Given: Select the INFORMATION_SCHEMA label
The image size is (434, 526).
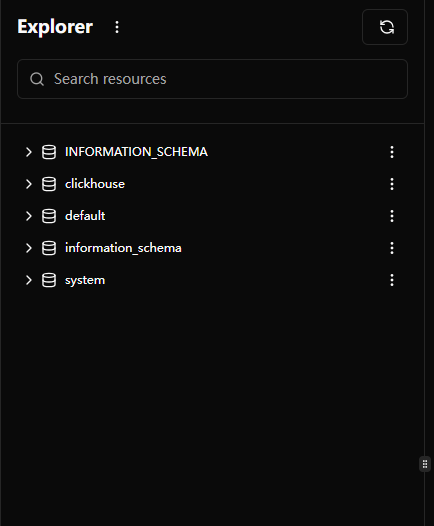Looking at the screenshot, I should 137,152.
